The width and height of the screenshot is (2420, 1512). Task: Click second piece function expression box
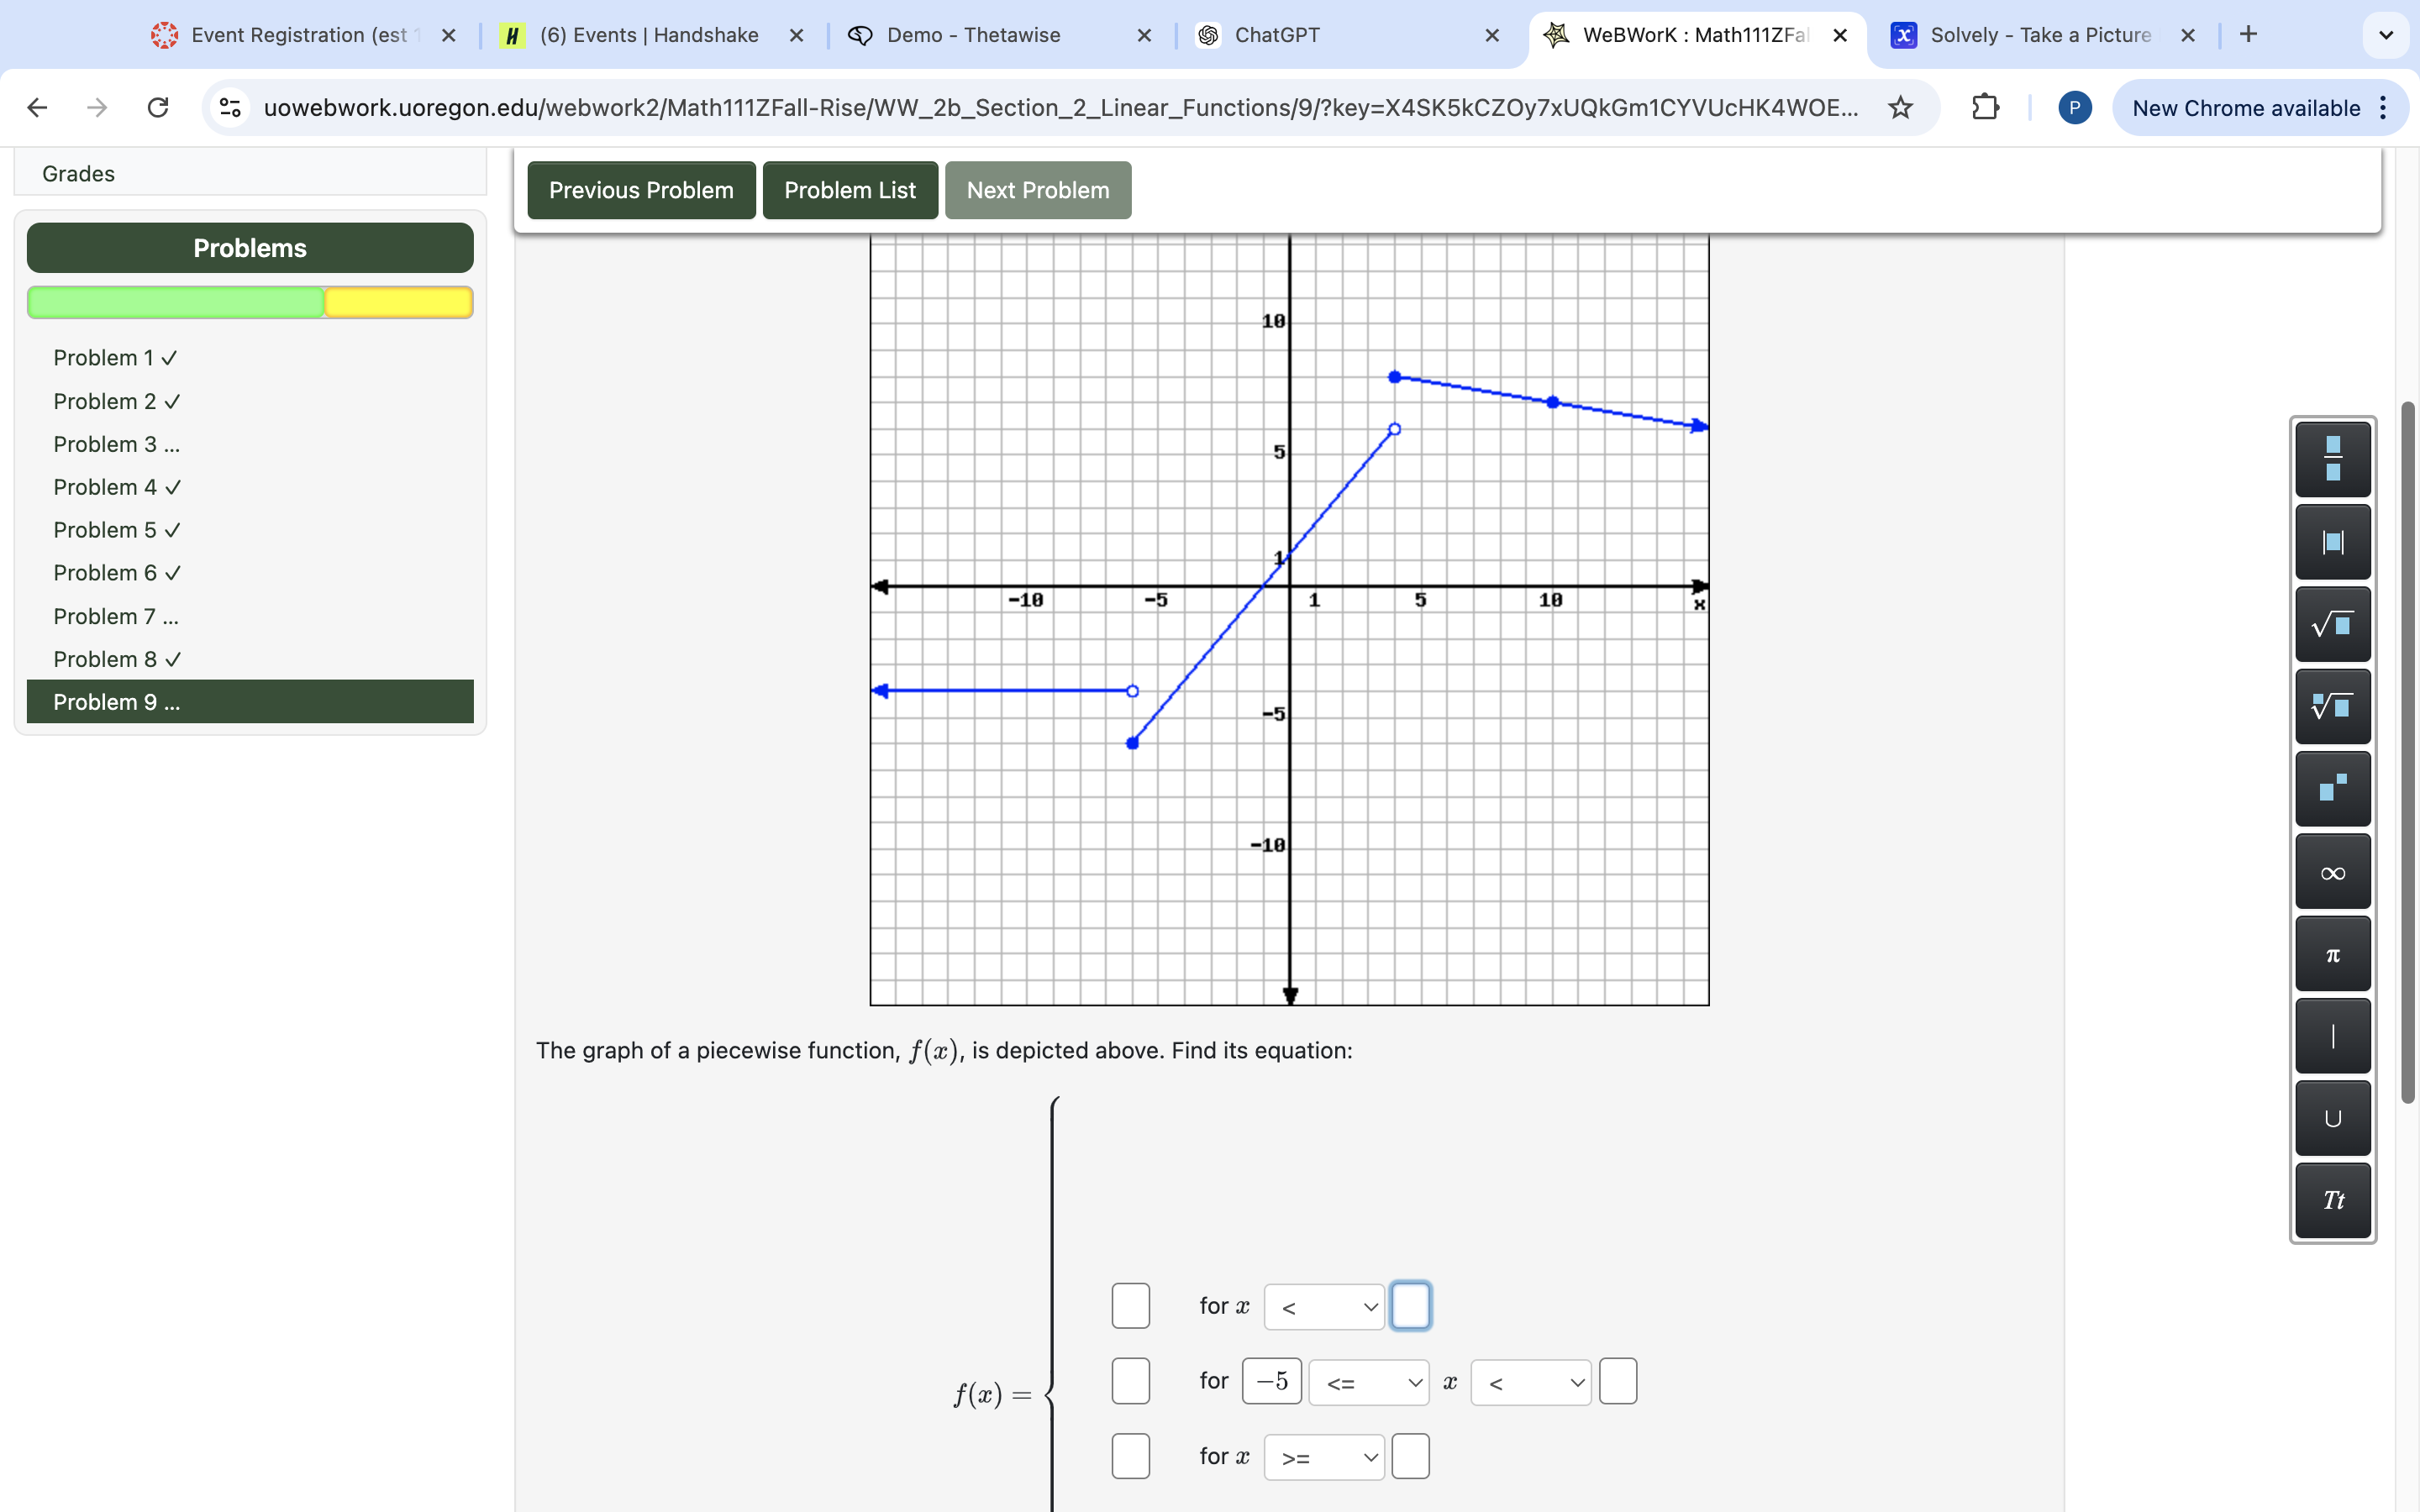click(x=1130, y=1381)
